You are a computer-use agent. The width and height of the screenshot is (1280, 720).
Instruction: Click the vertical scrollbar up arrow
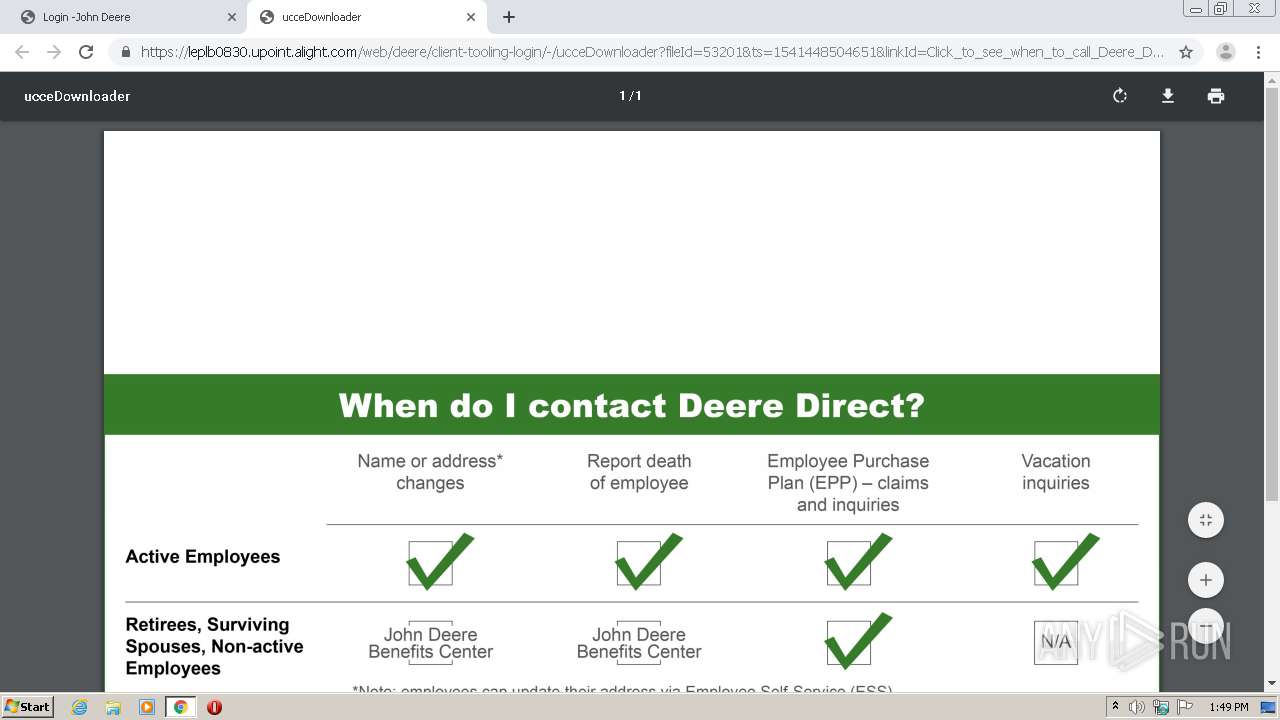(x=1272, y=78)
